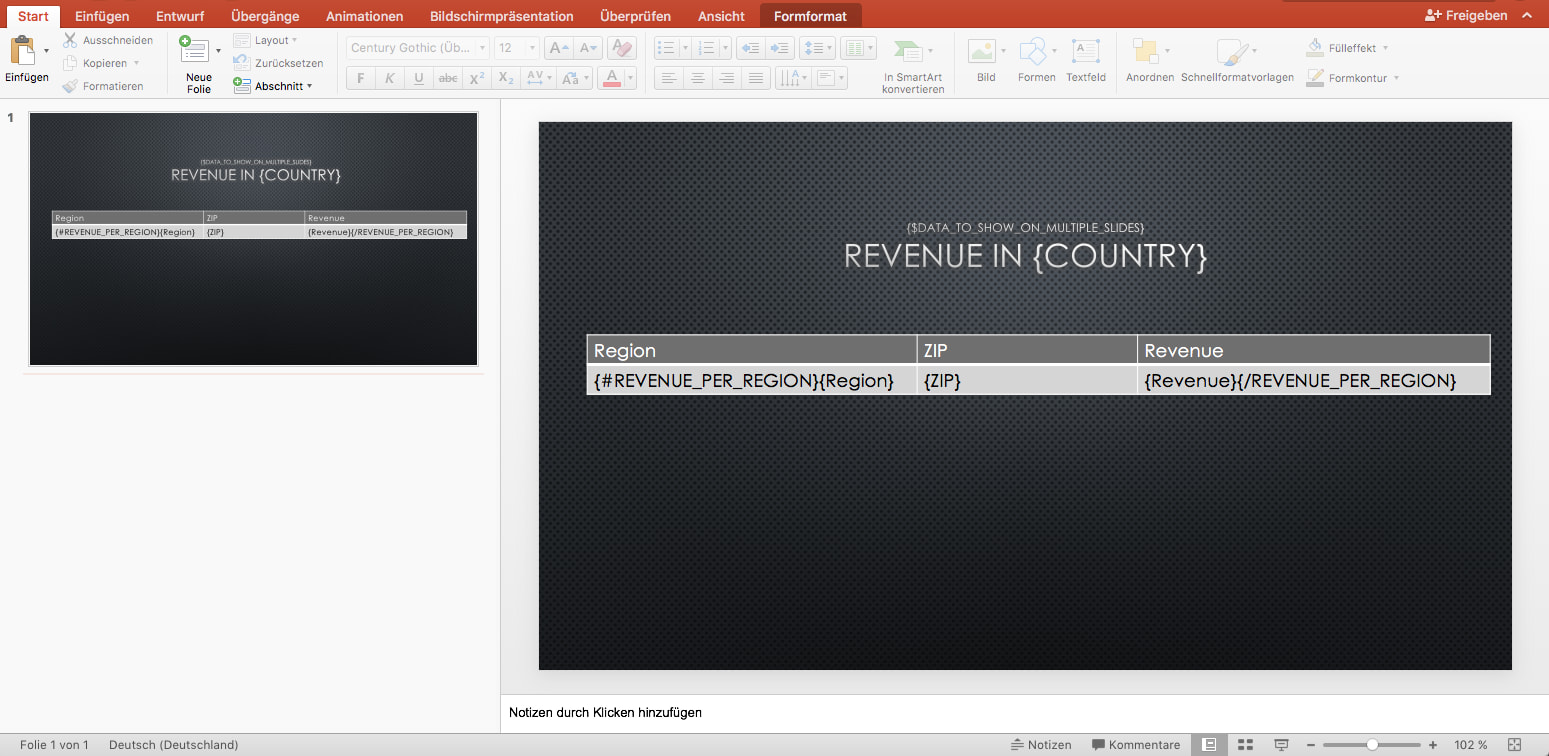Align text right
The height and width of the screenshot is (756, 1549).
pyautogui.click(x=727, y=78)
